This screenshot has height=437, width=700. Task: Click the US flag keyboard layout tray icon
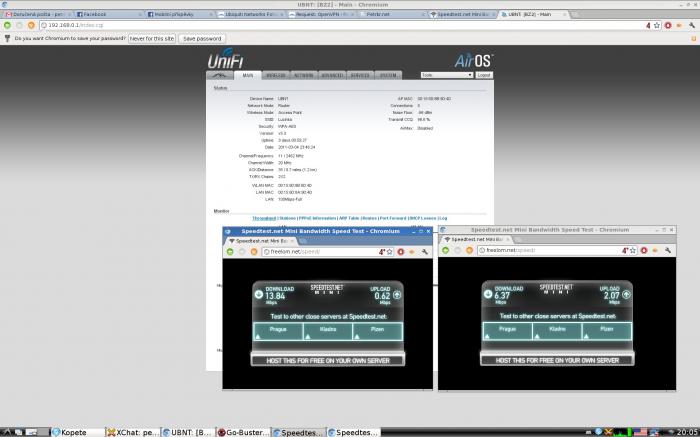[640, 432]
